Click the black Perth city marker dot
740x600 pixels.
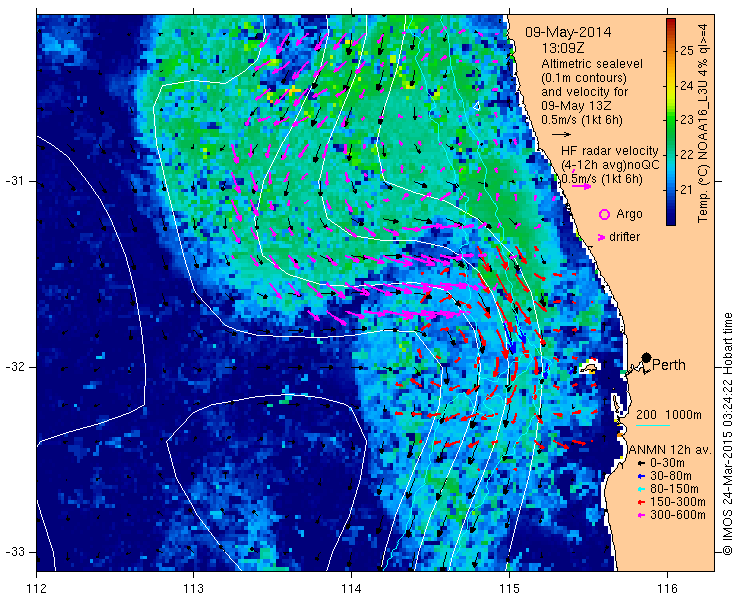click(647, 357)
